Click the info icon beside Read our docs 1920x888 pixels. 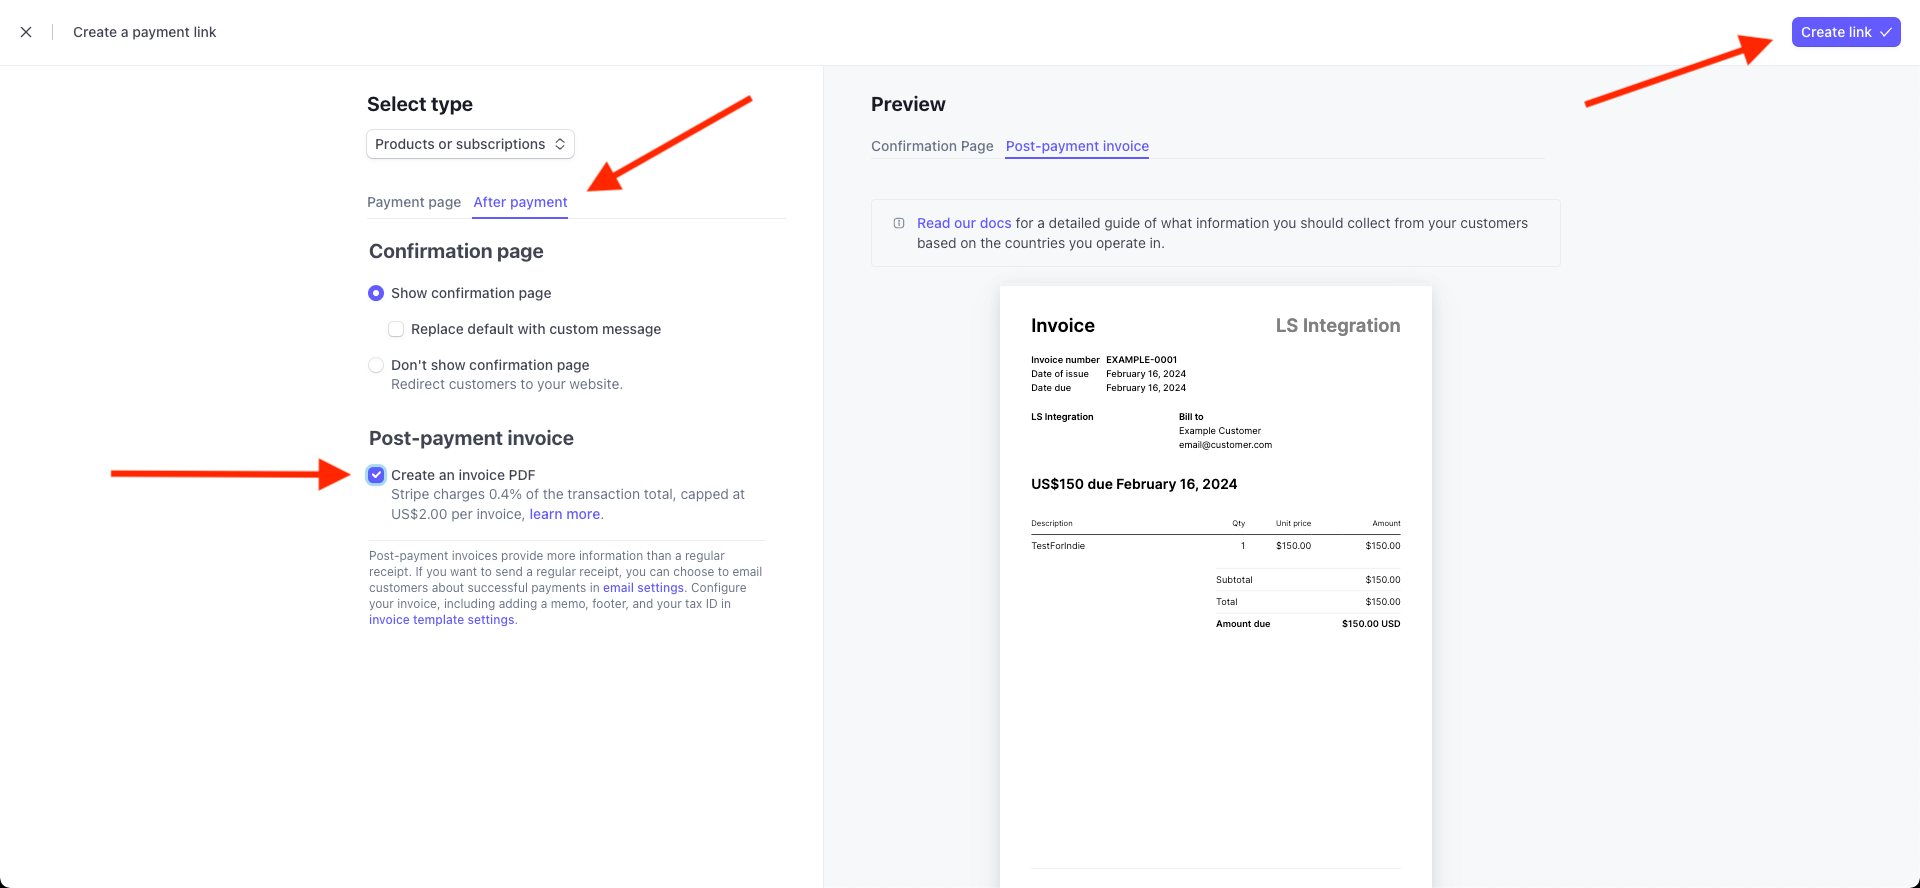tap(899, 223)
